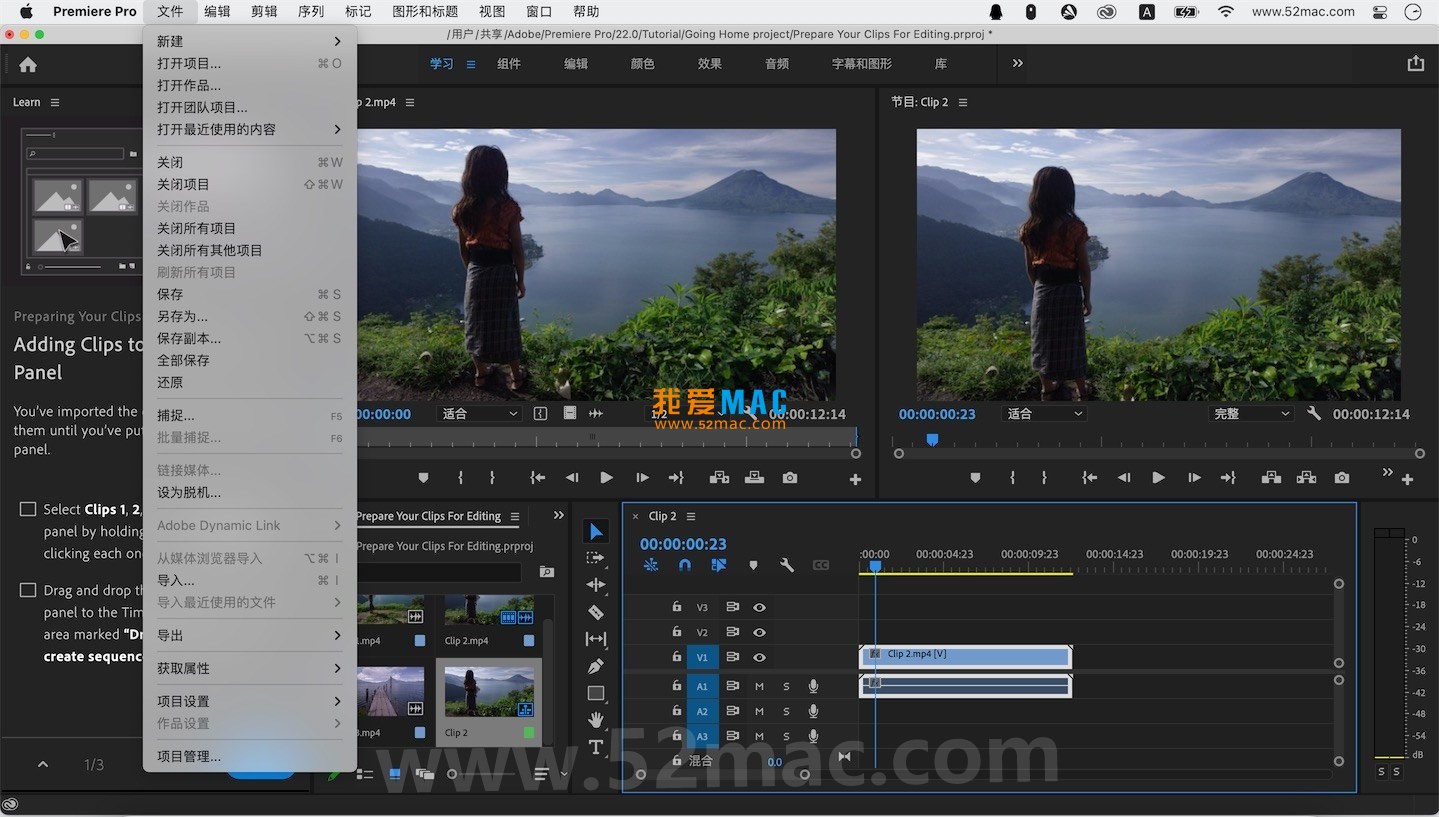Click Lift button in Program monitor
This screenshot has width=1439, height=817.
(x=1271, y=478)
